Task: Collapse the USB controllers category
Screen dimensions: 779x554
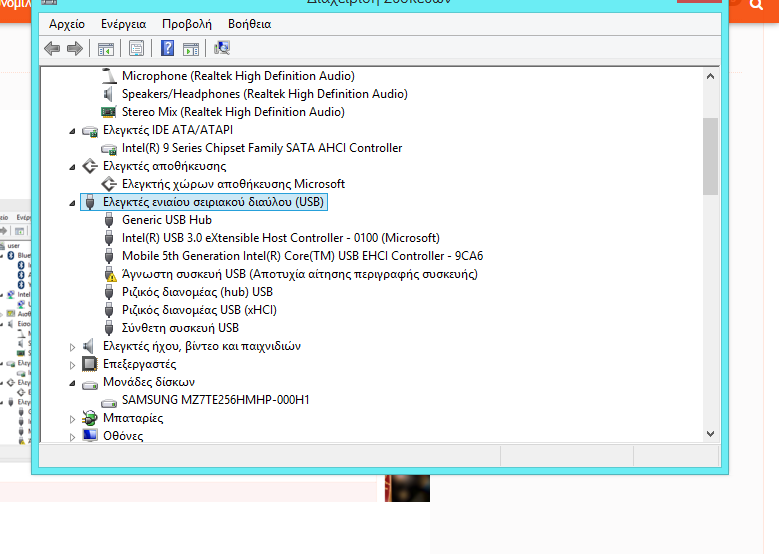Action: tap(72, 203)
